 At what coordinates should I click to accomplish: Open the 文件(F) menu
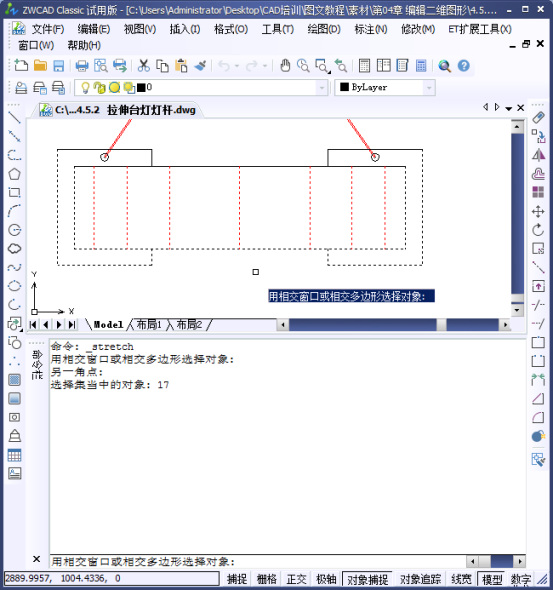pyautogui.click(x=47, y=29)
